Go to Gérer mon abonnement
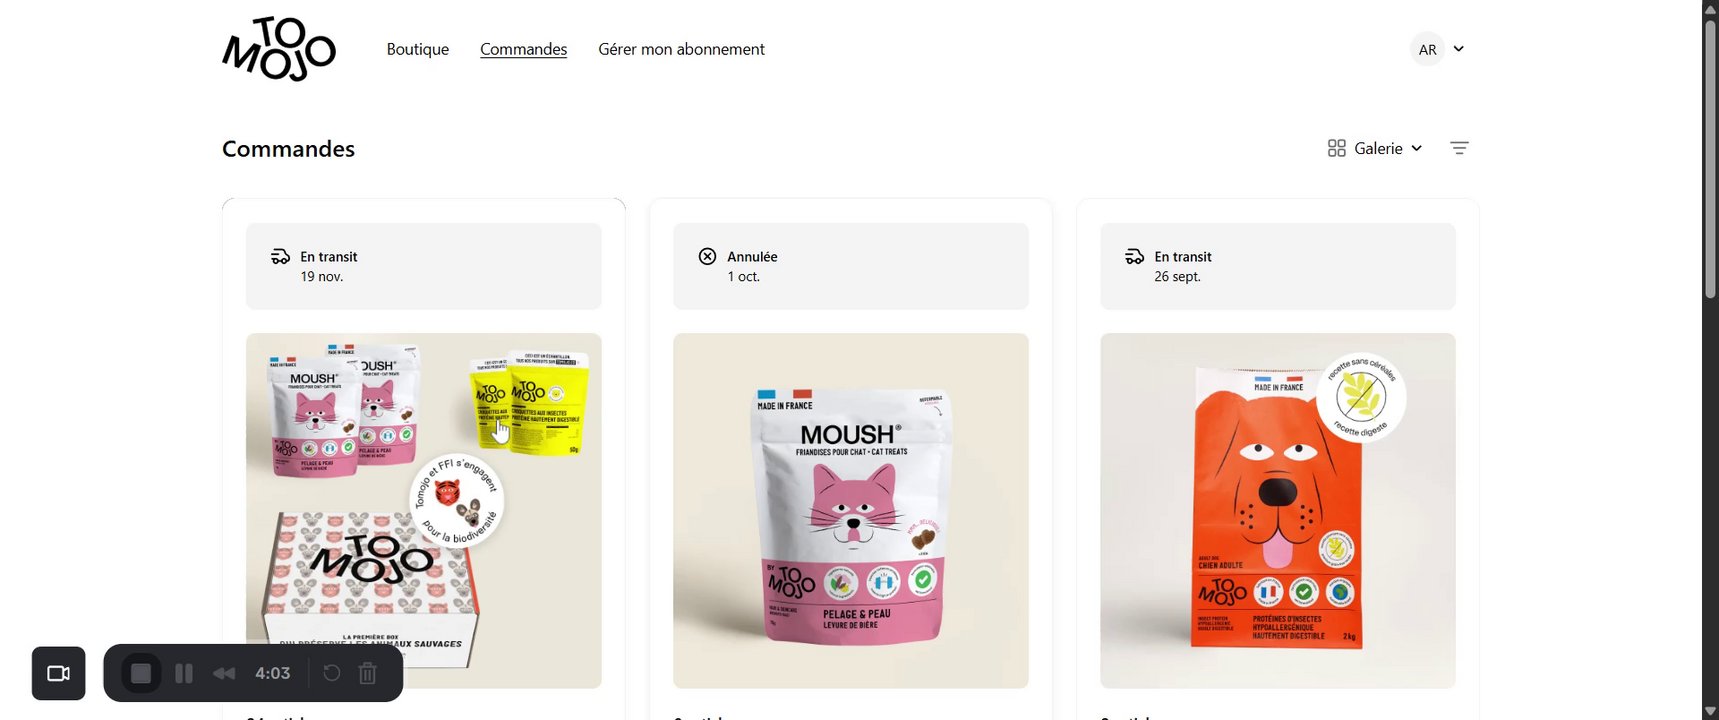This screenshot has height=720, width=1719. click(681, 49)
